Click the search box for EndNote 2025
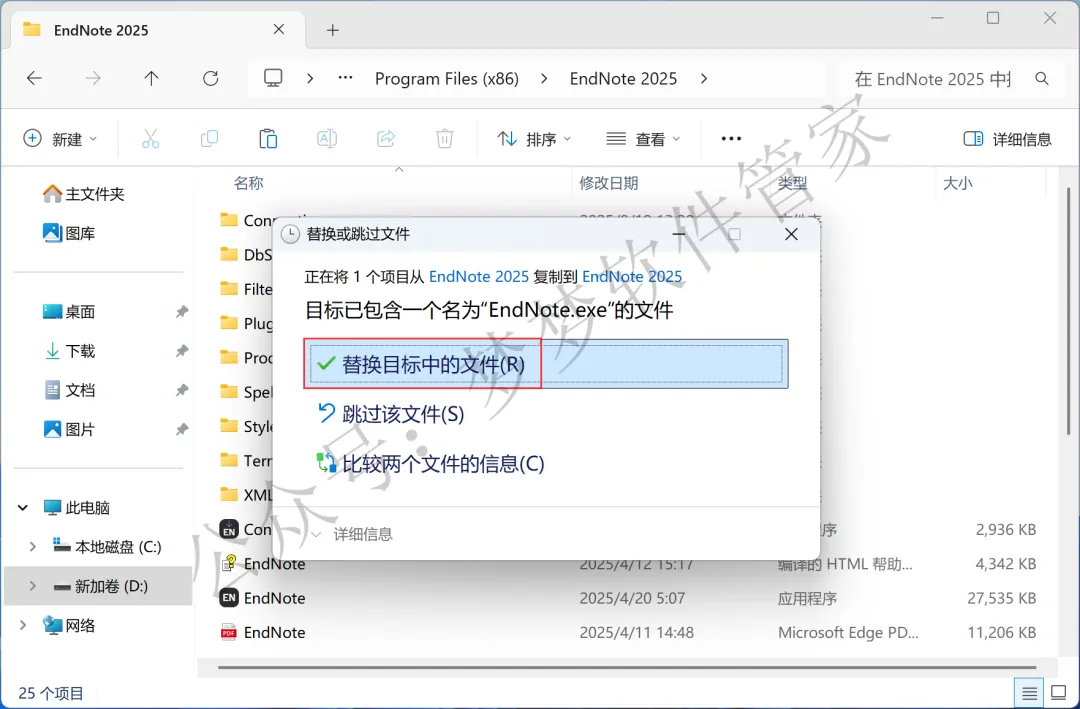1080x709 pixels. [x=933, y=79]
